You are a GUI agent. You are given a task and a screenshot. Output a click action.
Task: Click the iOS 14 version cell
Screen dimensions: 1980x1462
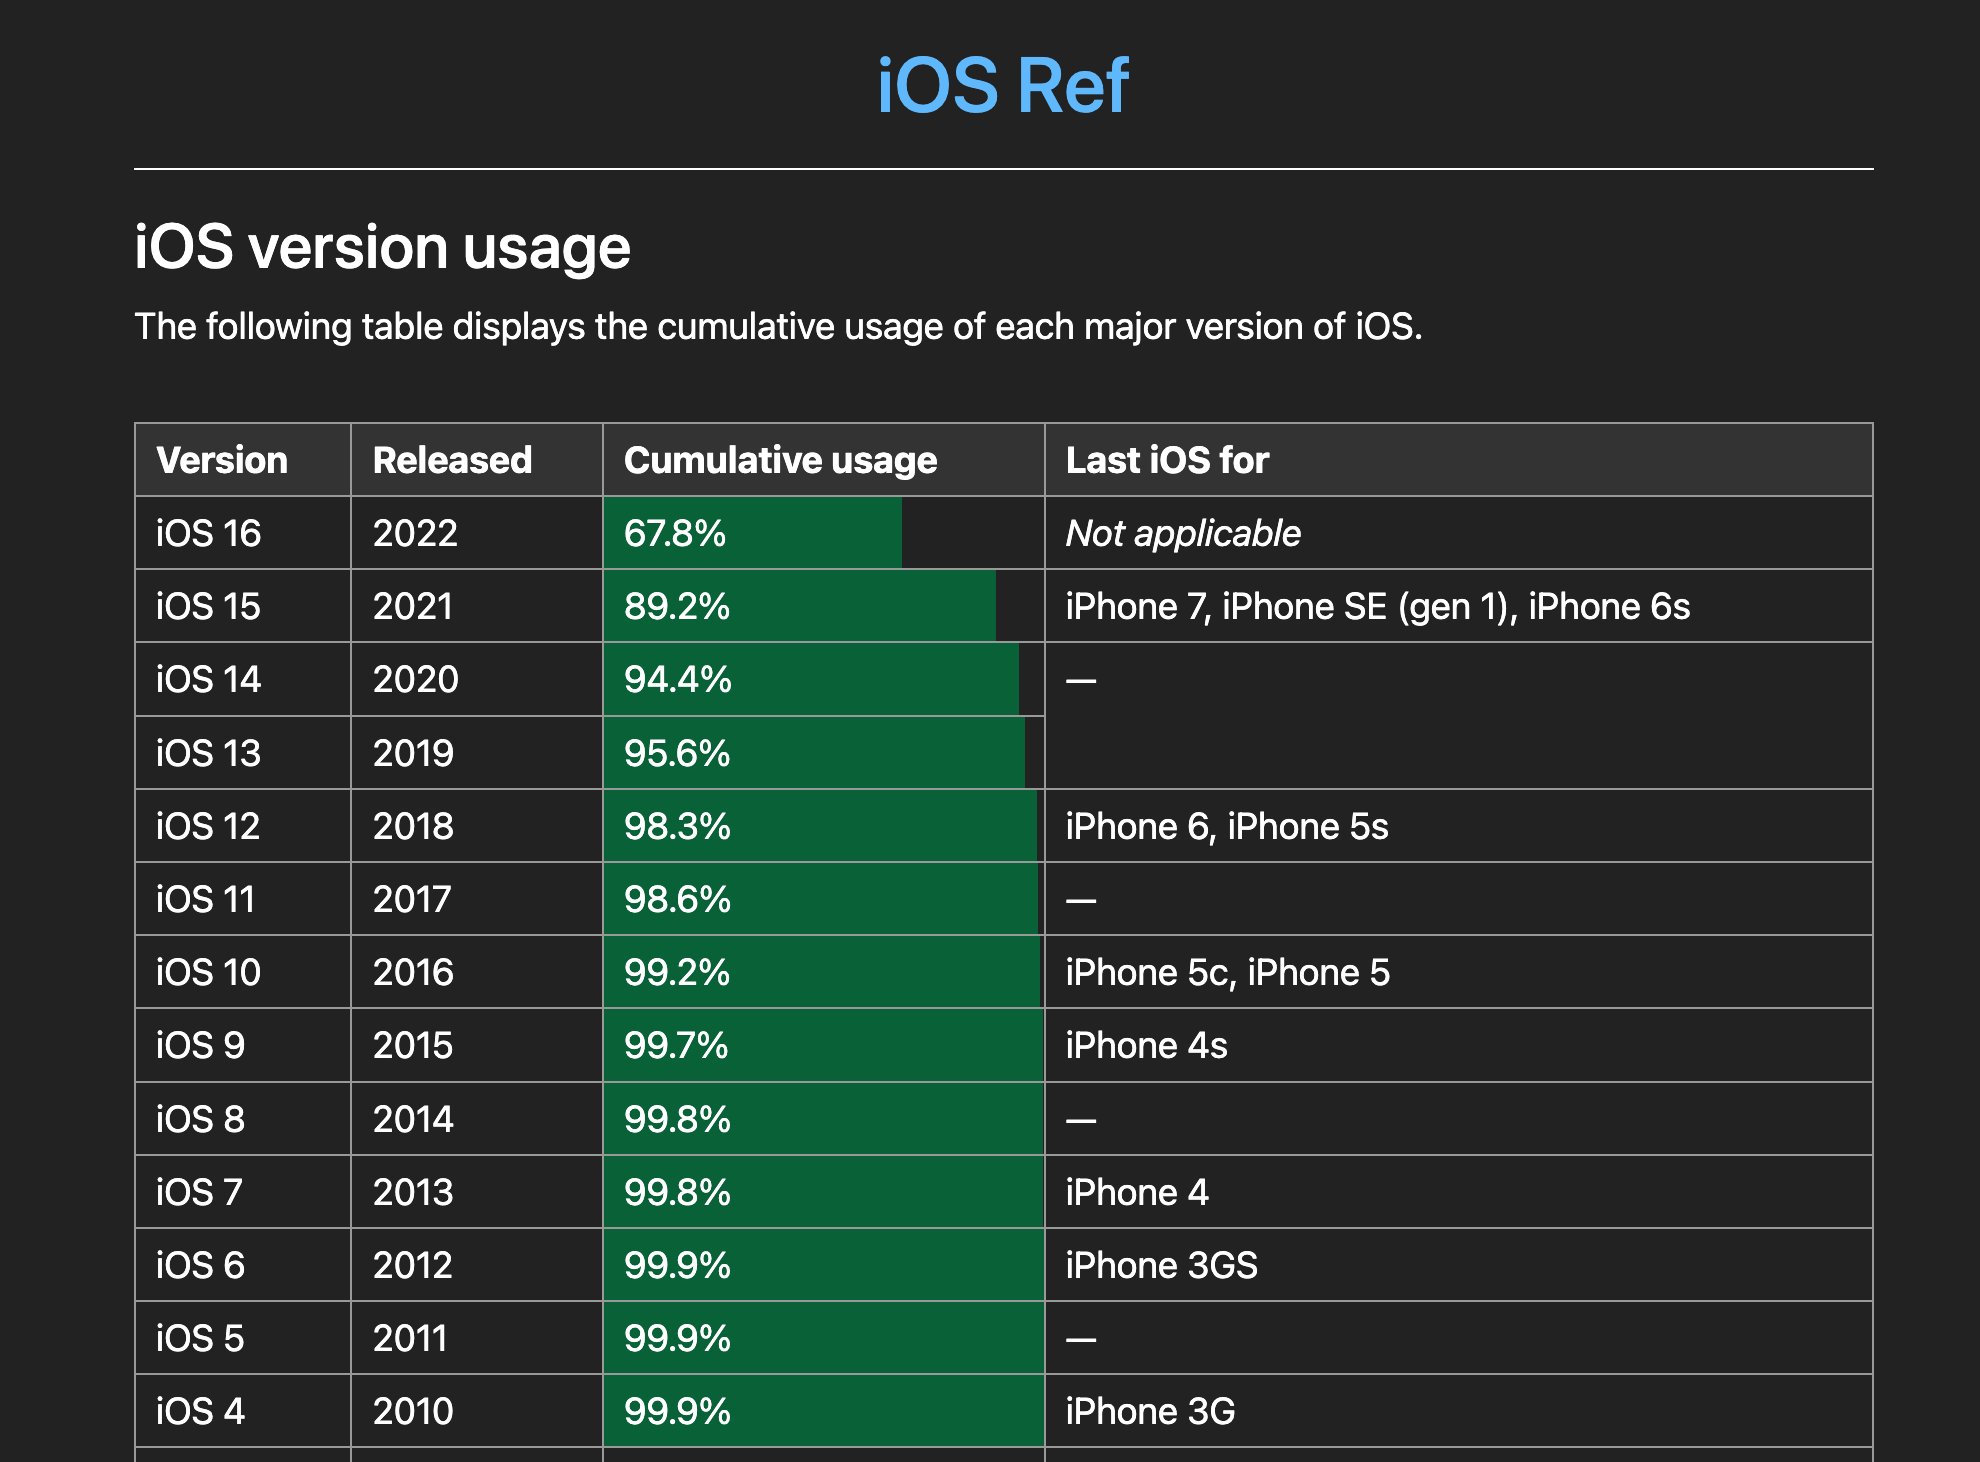[243, 679]
